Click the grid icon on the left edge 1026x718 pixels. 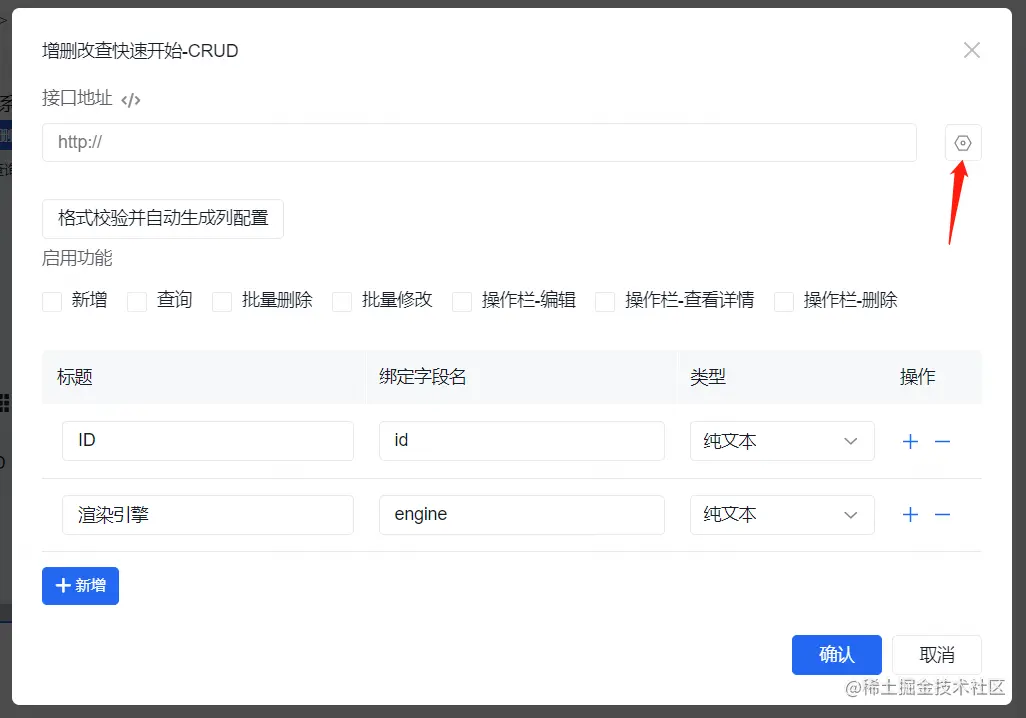click(x=6, y=402)
